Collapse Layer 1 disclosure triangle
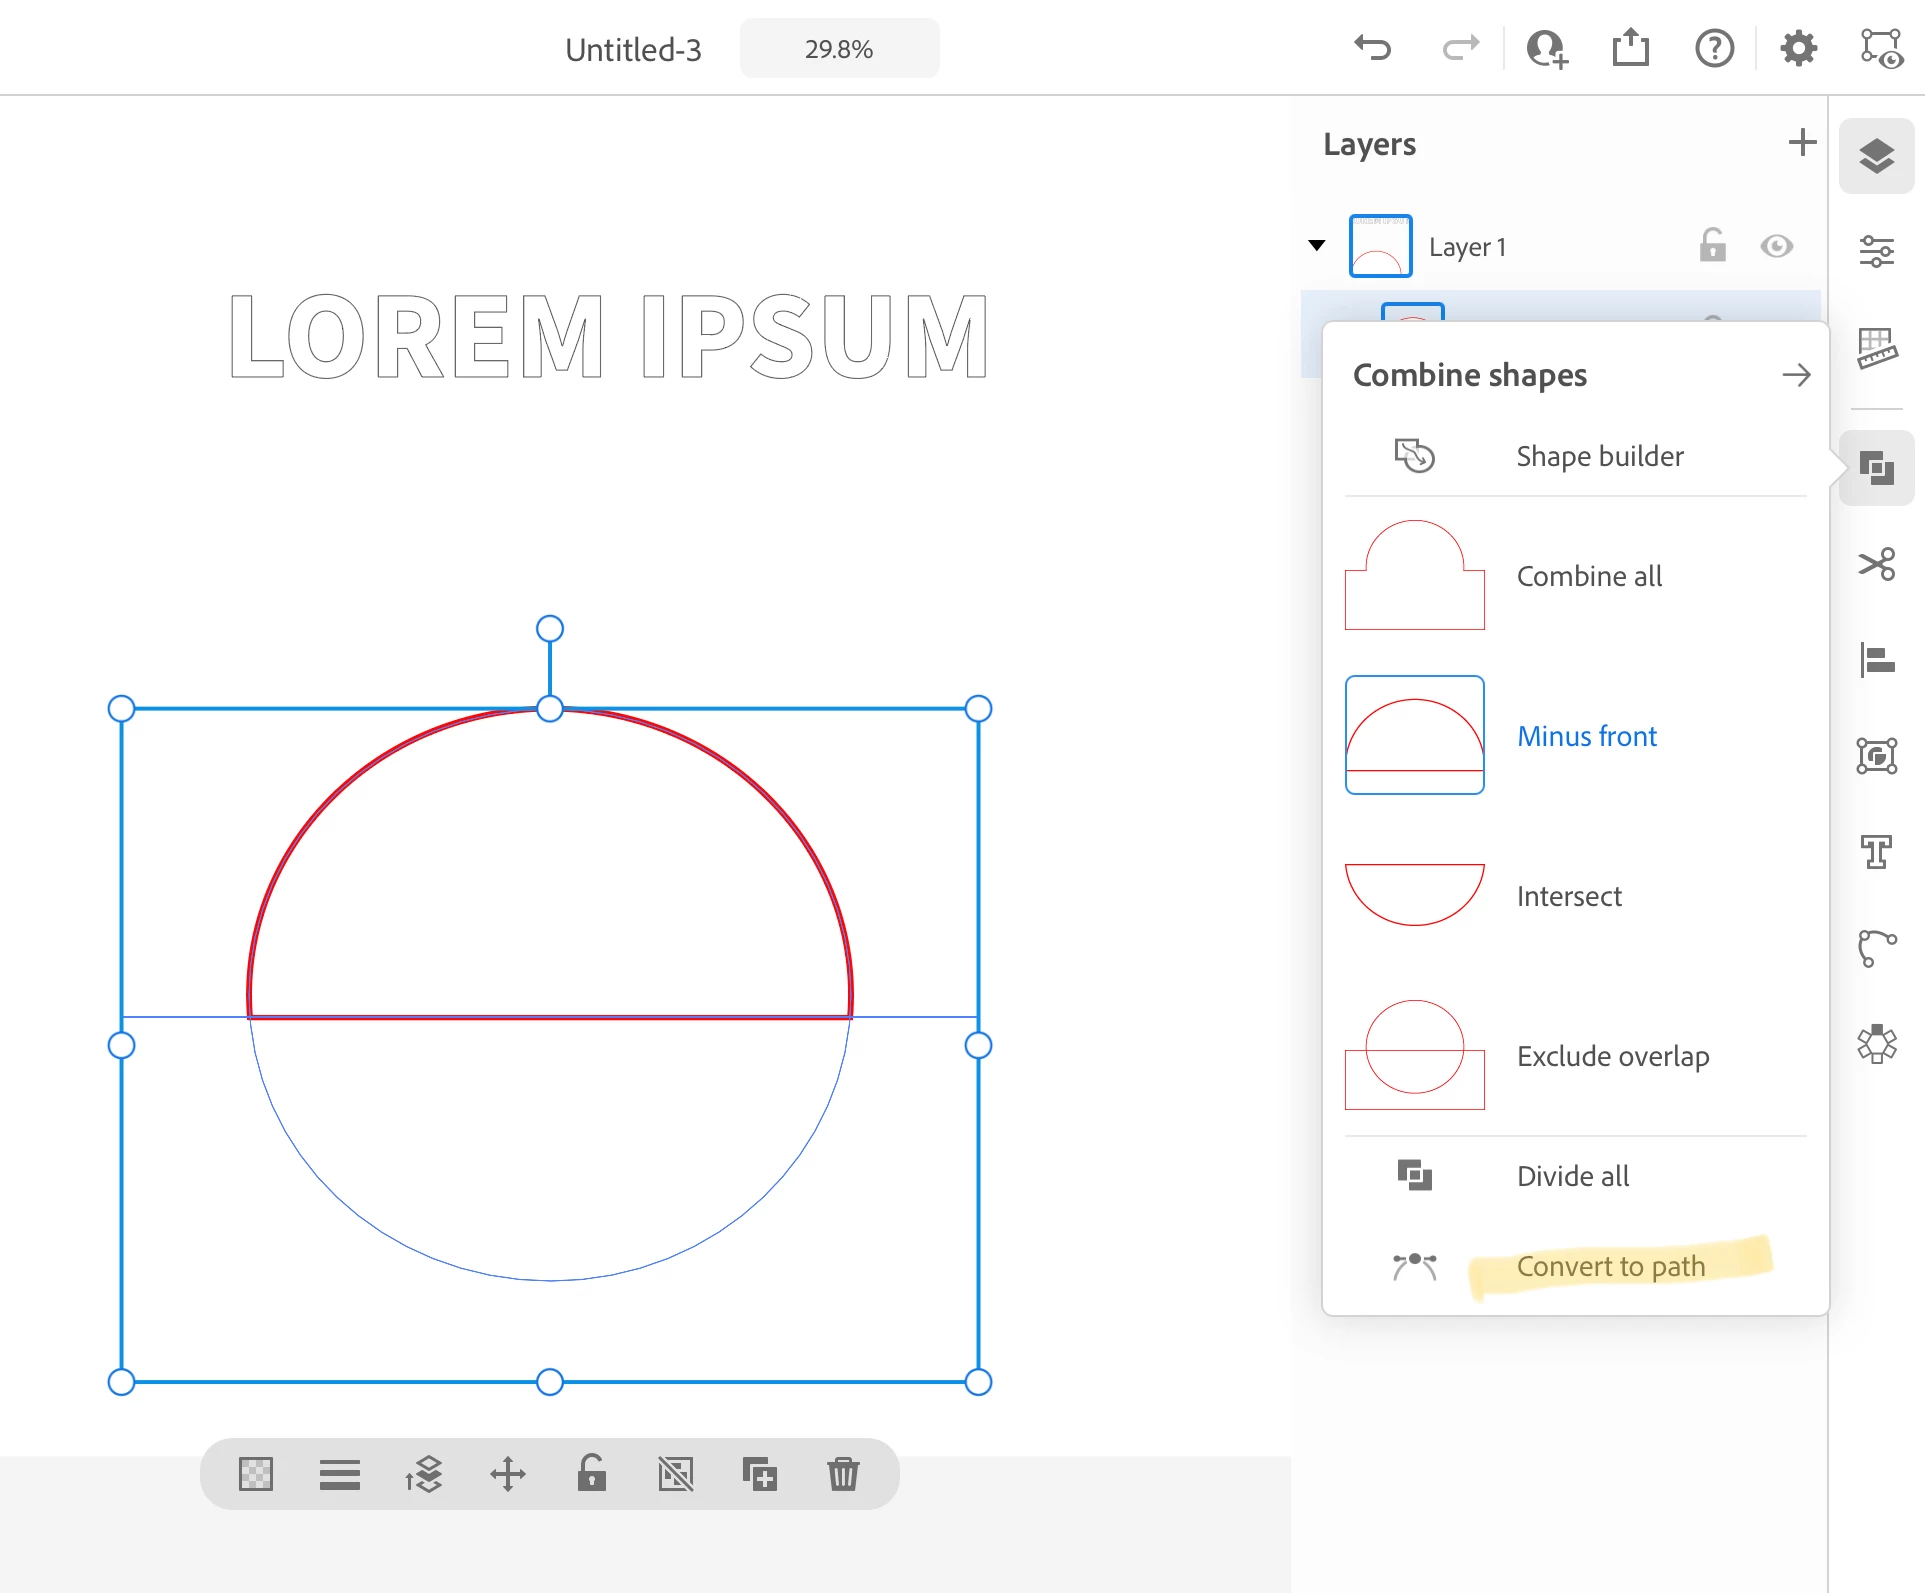Screen dimensions: 1925x1593 click(x=1317, y=246)
